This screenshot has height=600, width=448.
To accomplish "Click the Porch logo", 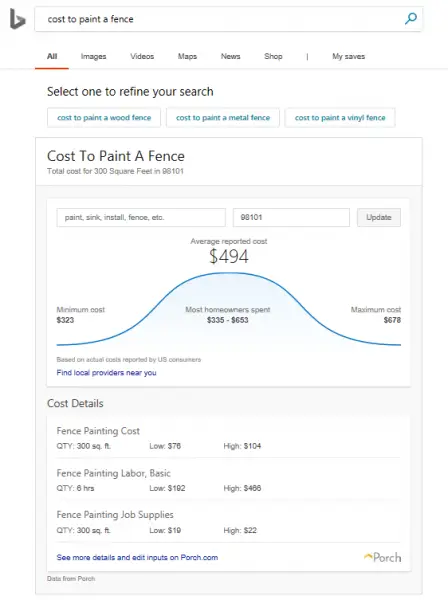I will click(383, 557).
